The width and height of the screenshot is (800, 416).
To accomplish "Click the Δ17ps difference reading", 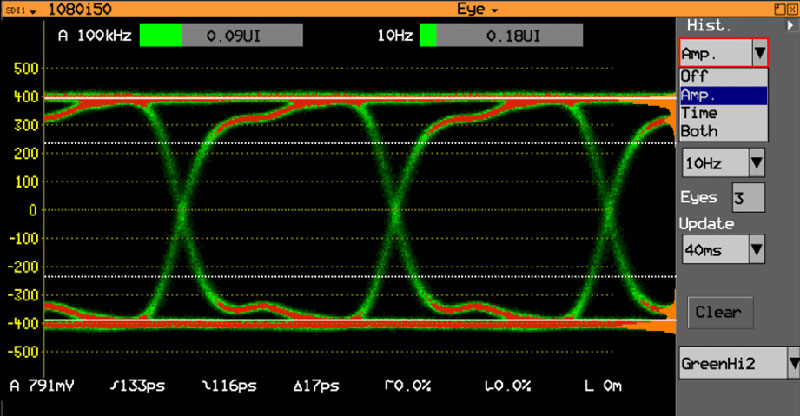I will pyautogui.click(x=316, y=386).
